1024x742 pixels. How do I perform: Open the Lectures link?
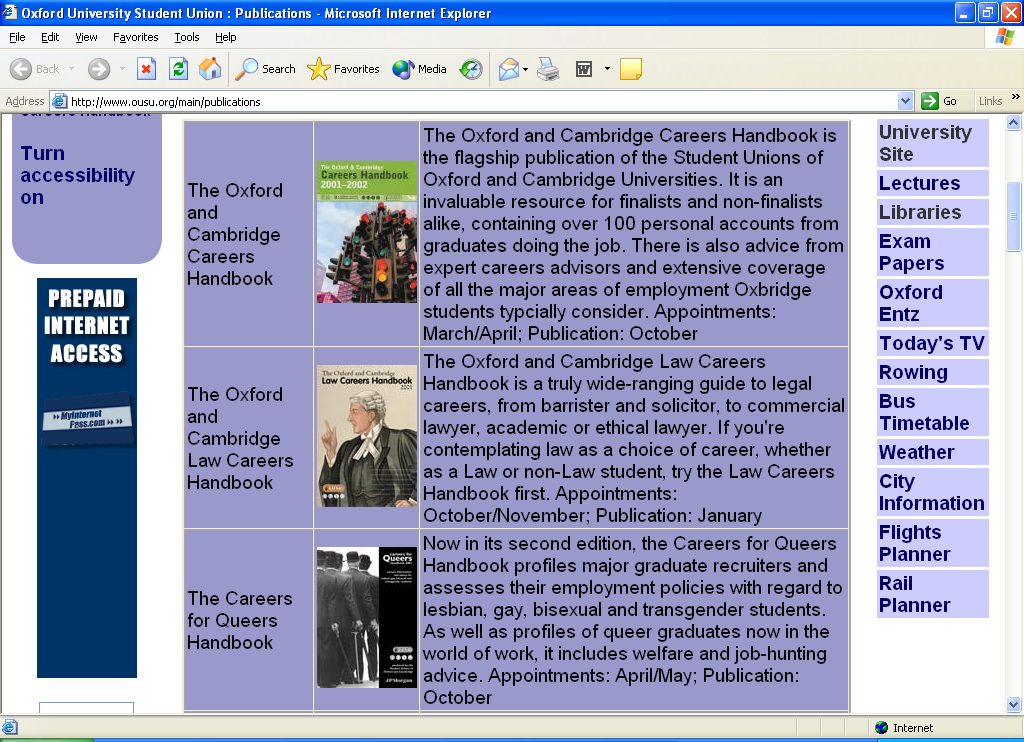pos(932,183)
